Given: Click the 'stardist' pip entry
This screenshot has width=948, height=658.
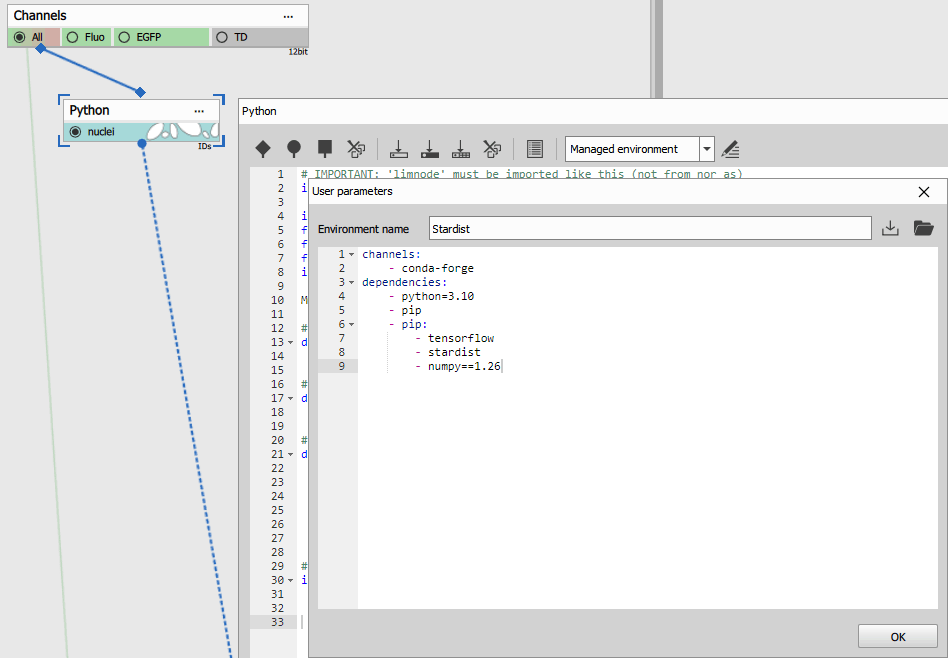Looking at the screenshot, I should pyautogui.click(x=454, y=352).
